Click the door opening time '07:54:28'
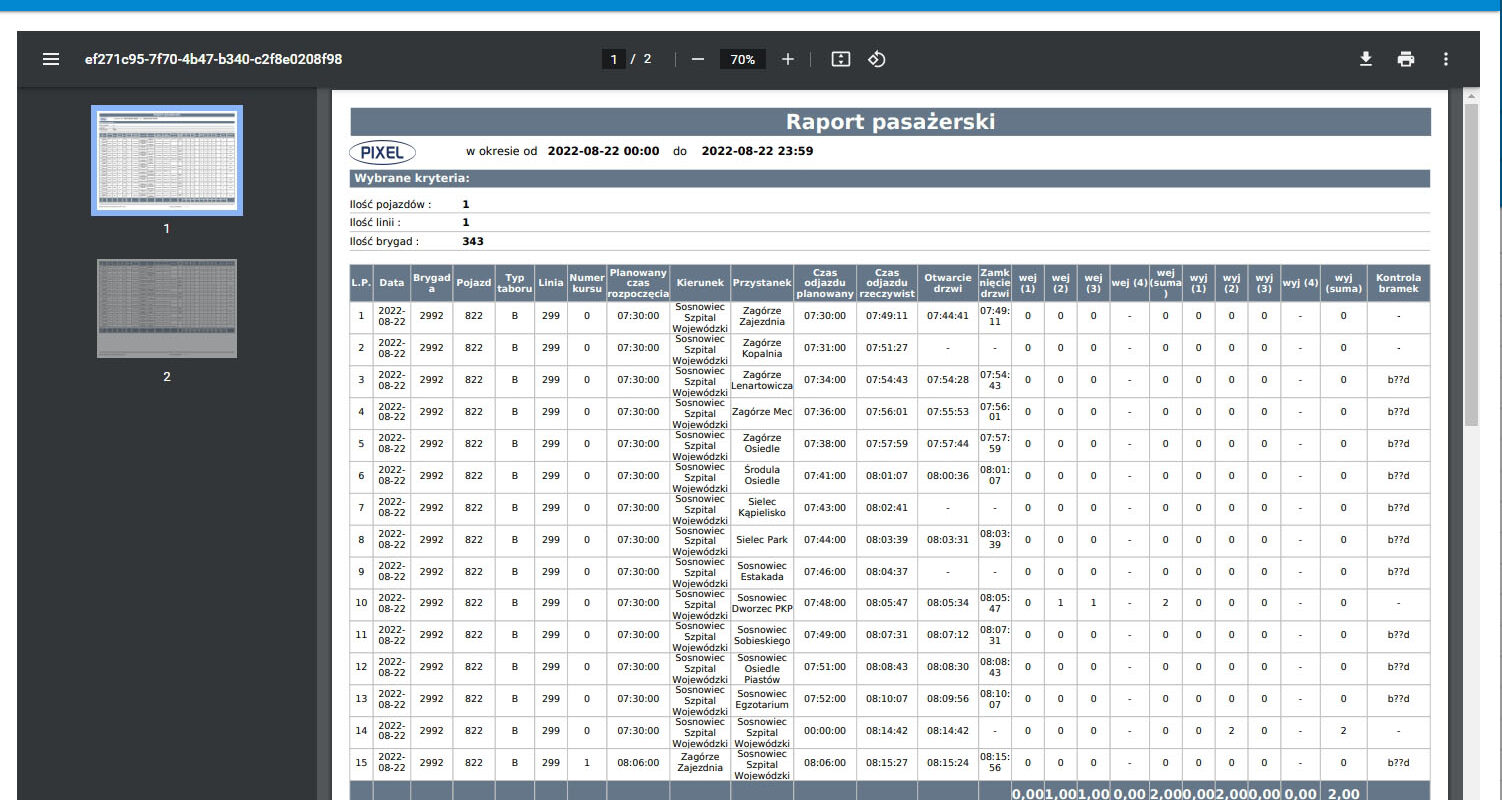 pyautogui.click(x=948, y=380)
